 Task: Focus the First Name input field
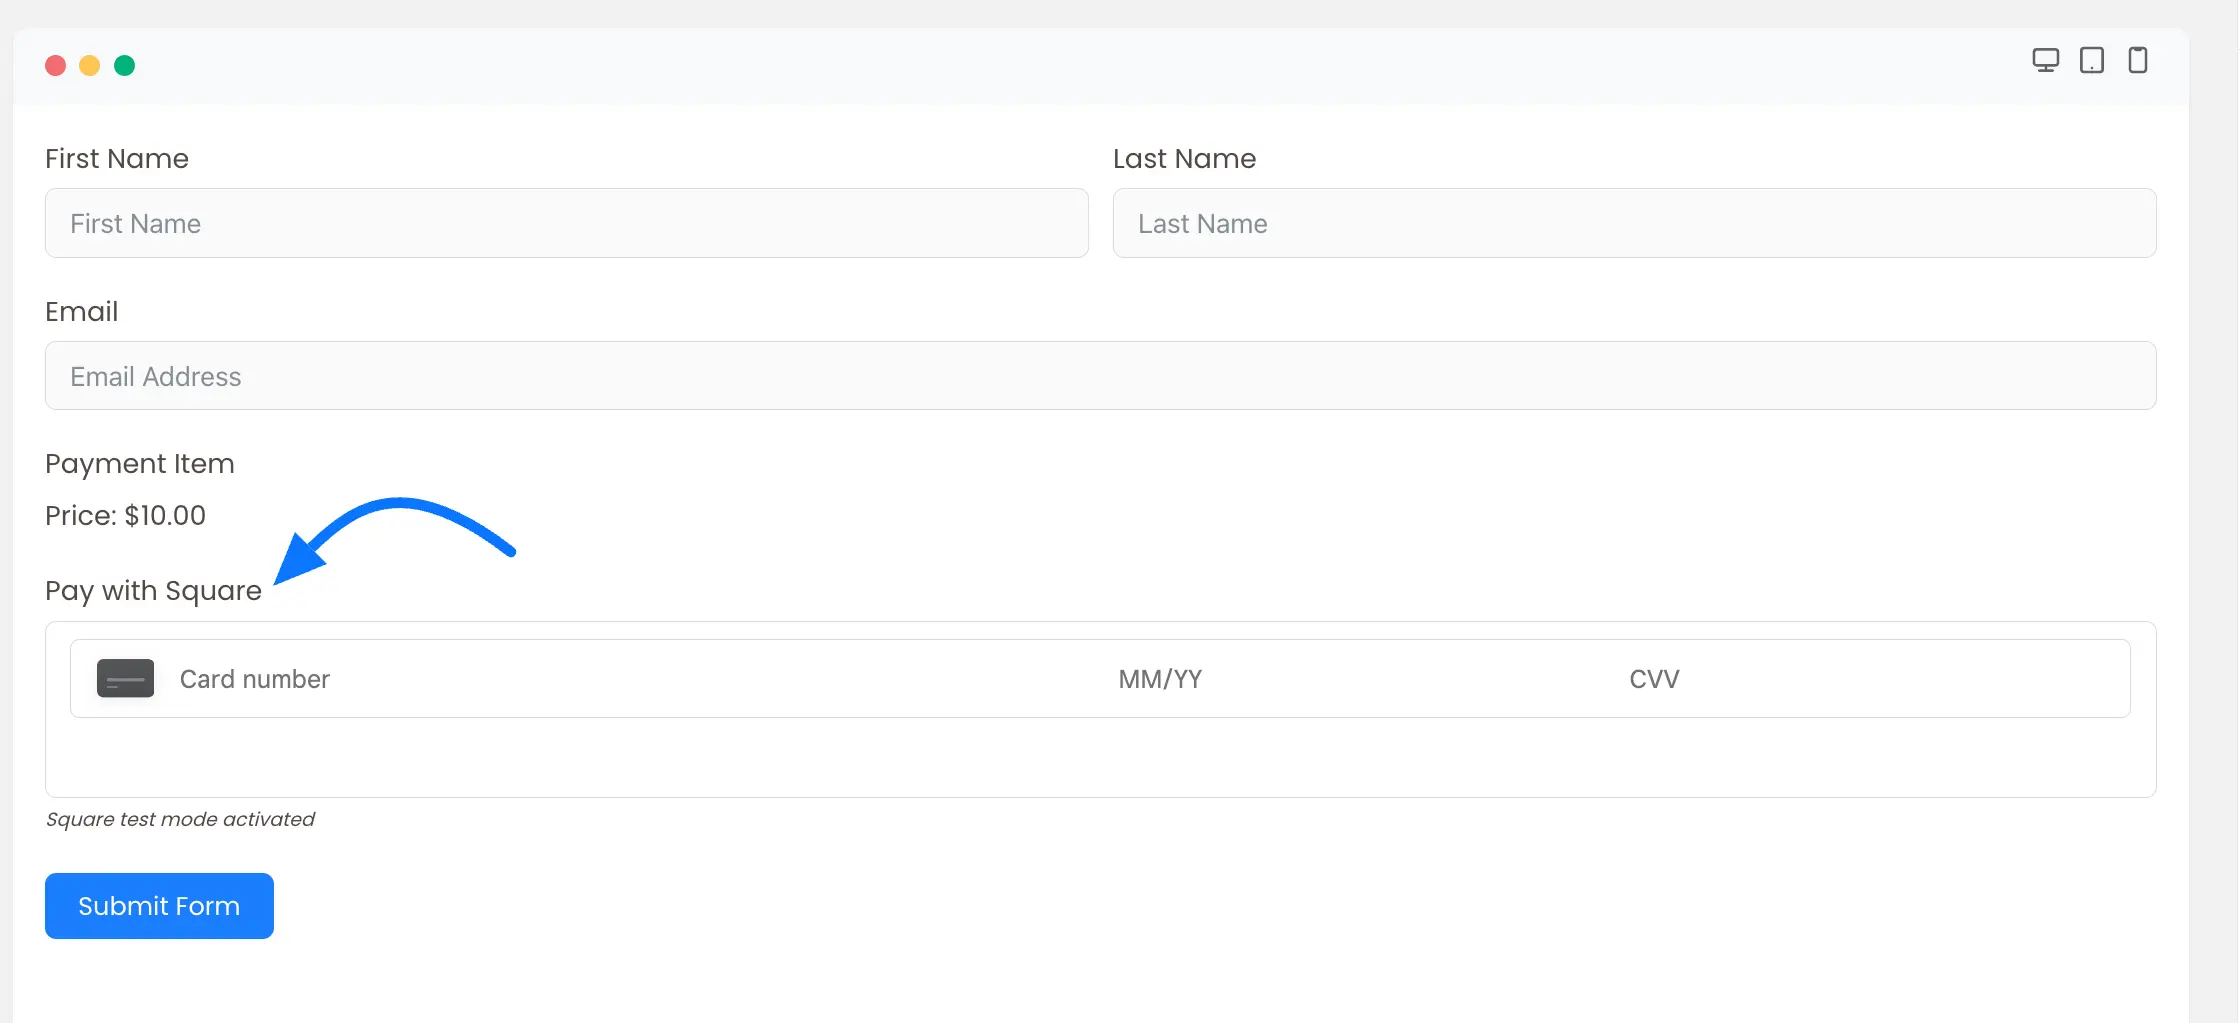point(566,223)
